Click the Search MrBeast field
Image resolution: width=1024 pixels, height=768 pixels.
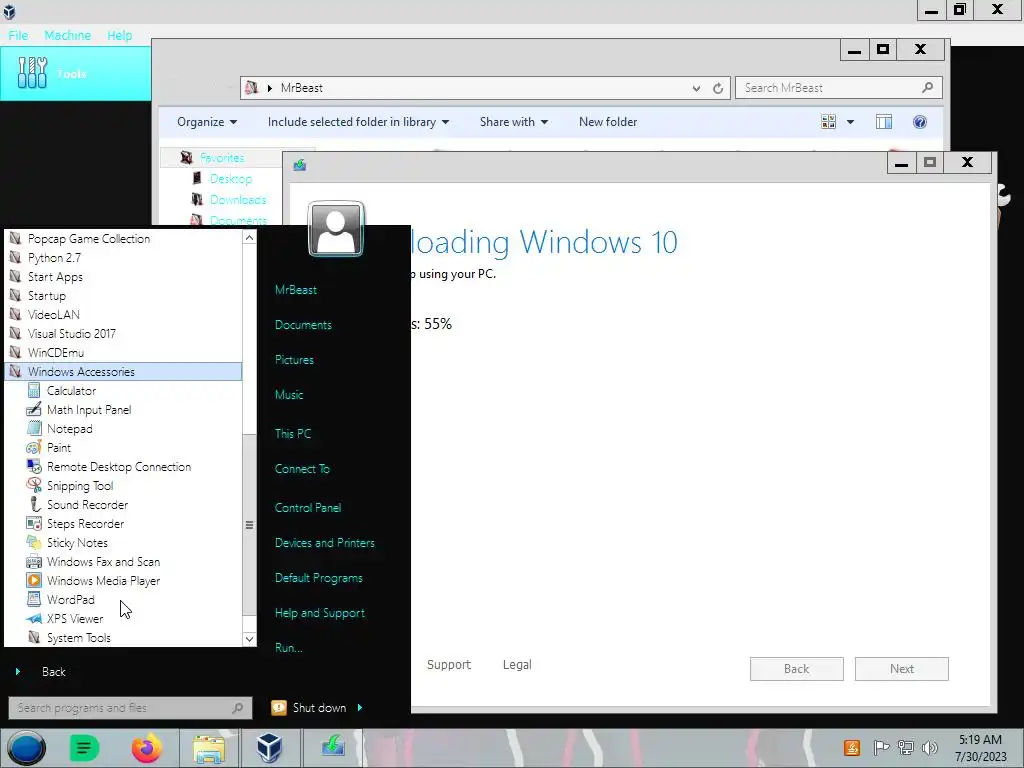pyautogui.click(x=839, y=88)
